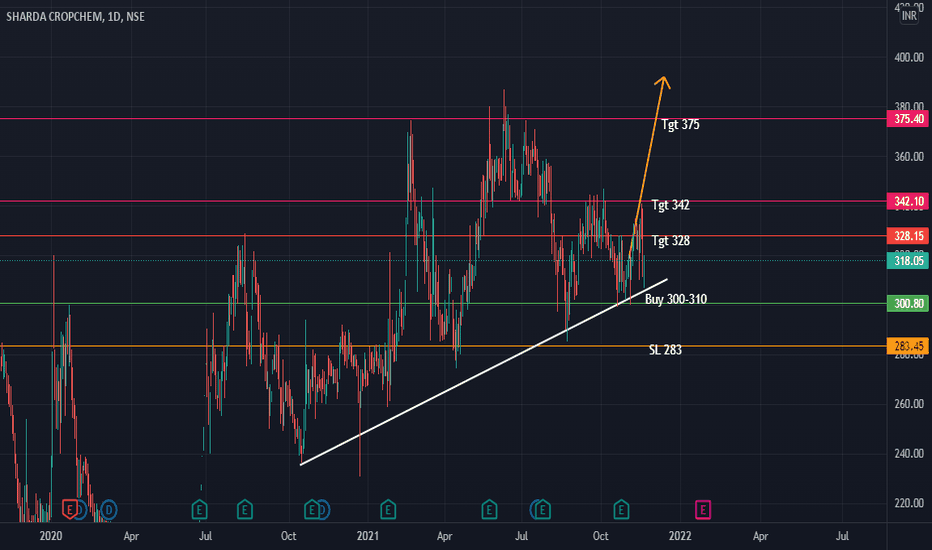Click the blue dividend marker near March 2020
The image size is (932, 550).
pyautogui.click(x=109, y=510)
